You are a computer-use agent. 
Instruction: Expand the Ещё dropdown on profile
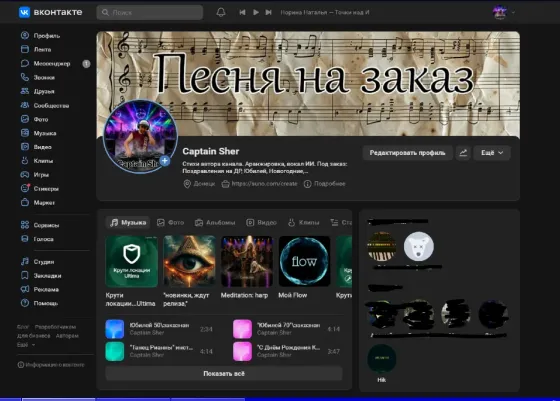492,153
